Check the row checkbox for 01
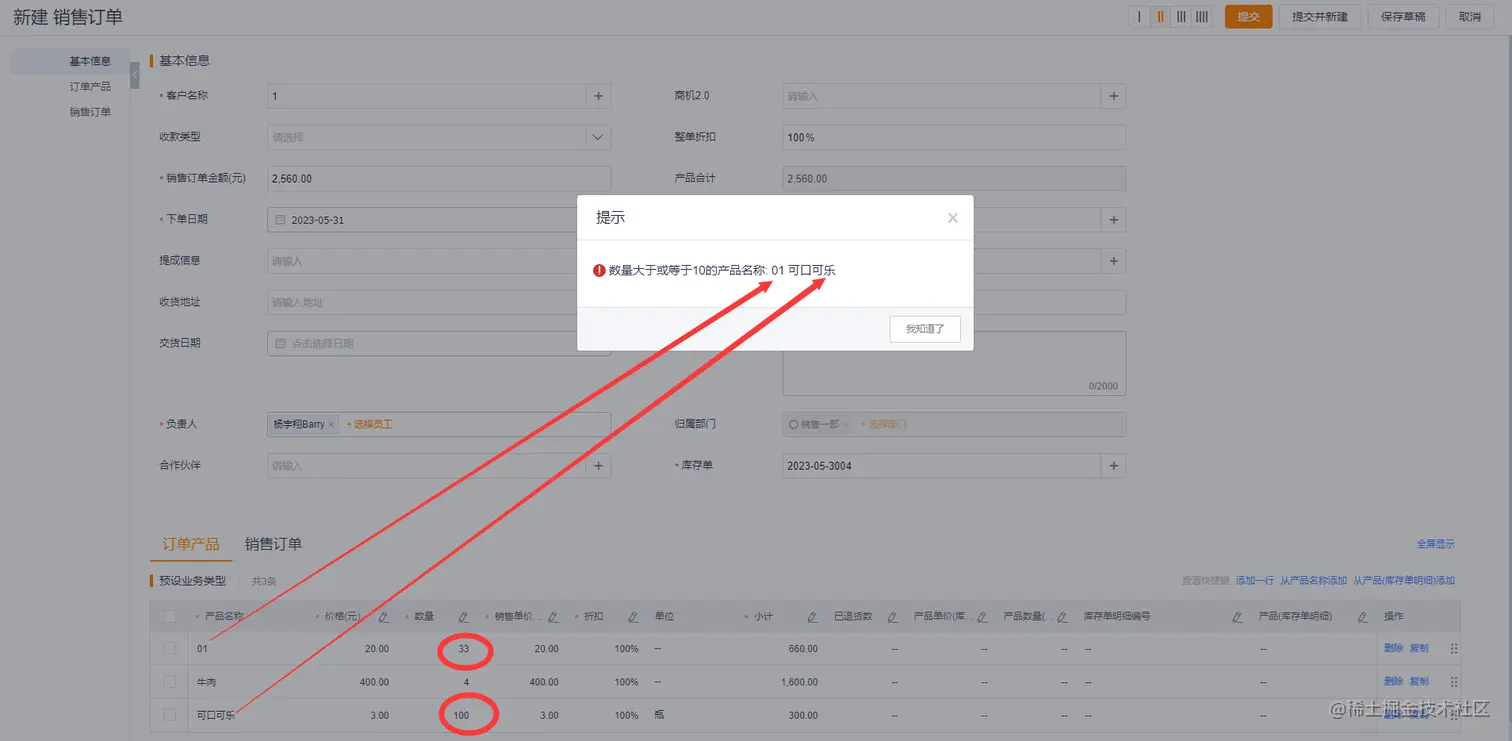This screenshot has width=1512, height=741. 170,649
